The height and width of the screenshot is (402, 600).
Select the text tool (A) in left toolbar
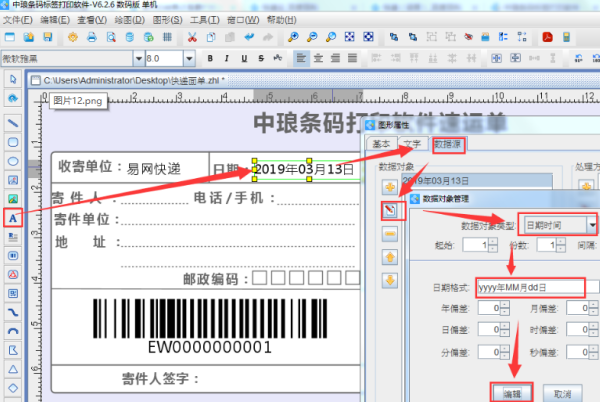tap(13, 217)
